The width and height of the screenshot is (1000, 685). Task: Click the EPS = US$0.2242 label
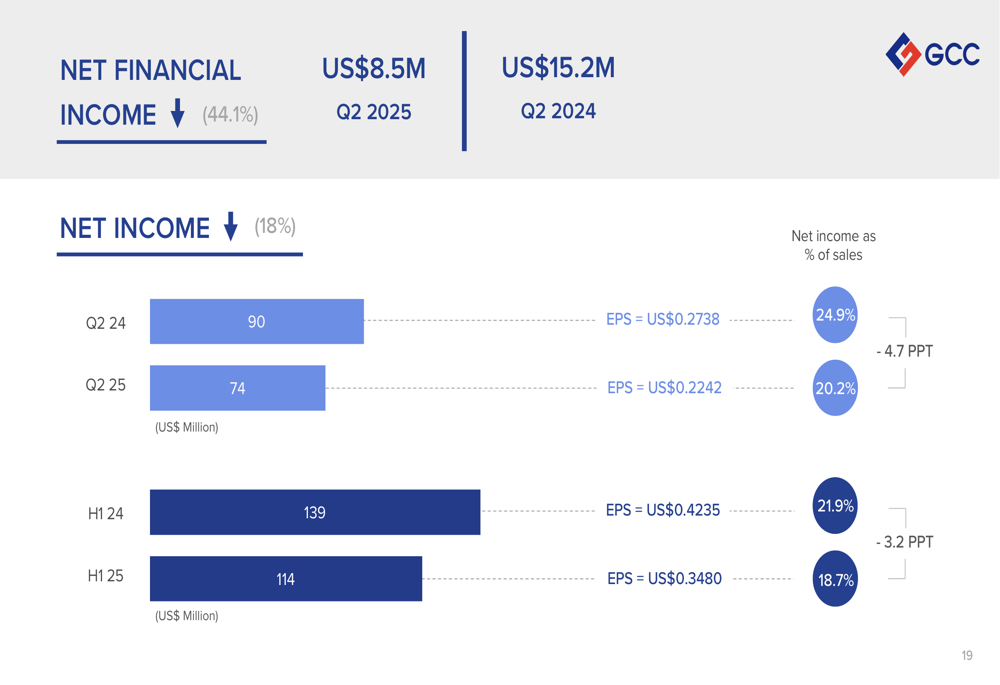pyautogui.click(x=664, y=388)
